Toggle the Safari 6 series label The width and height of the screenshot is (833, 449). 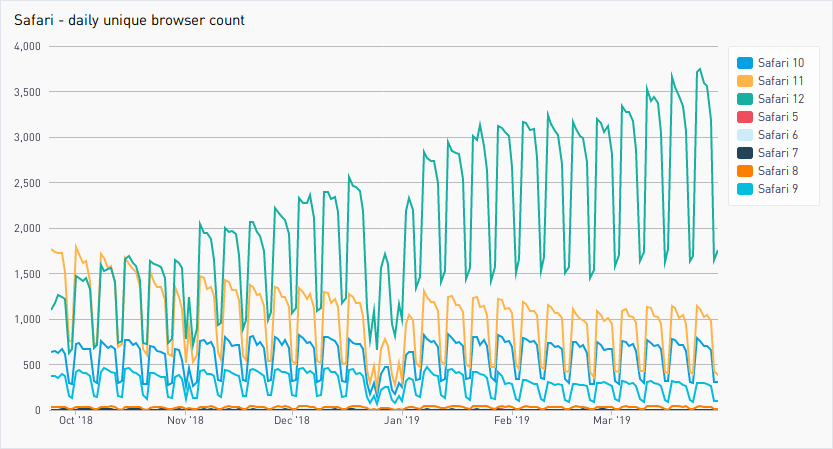click(778, 135)
